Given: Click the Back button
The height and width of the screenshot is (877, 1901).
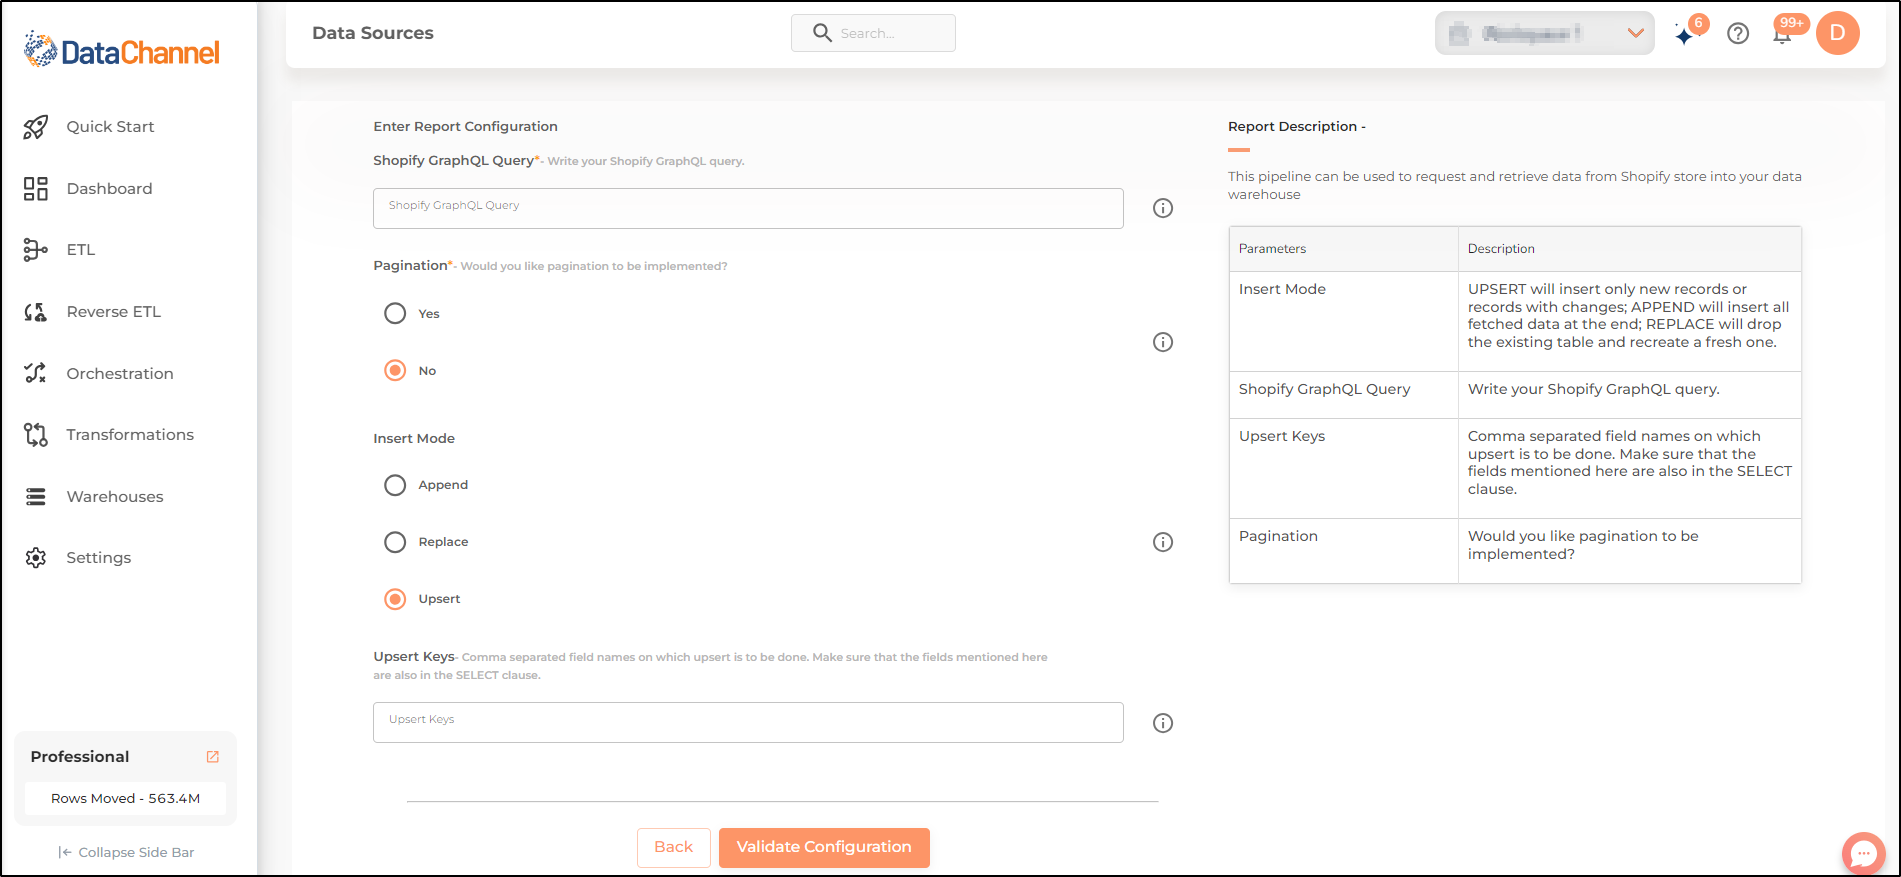Looking at the screenshot, I should coord(673,847).
